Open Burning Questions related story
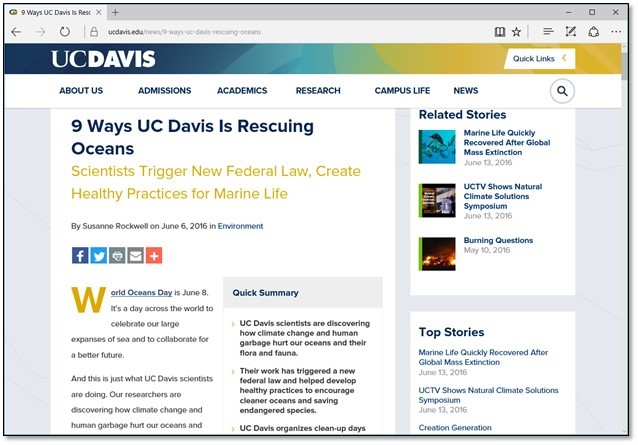The image size is (638, 445). pyautogui.click(x=498, y=241)
